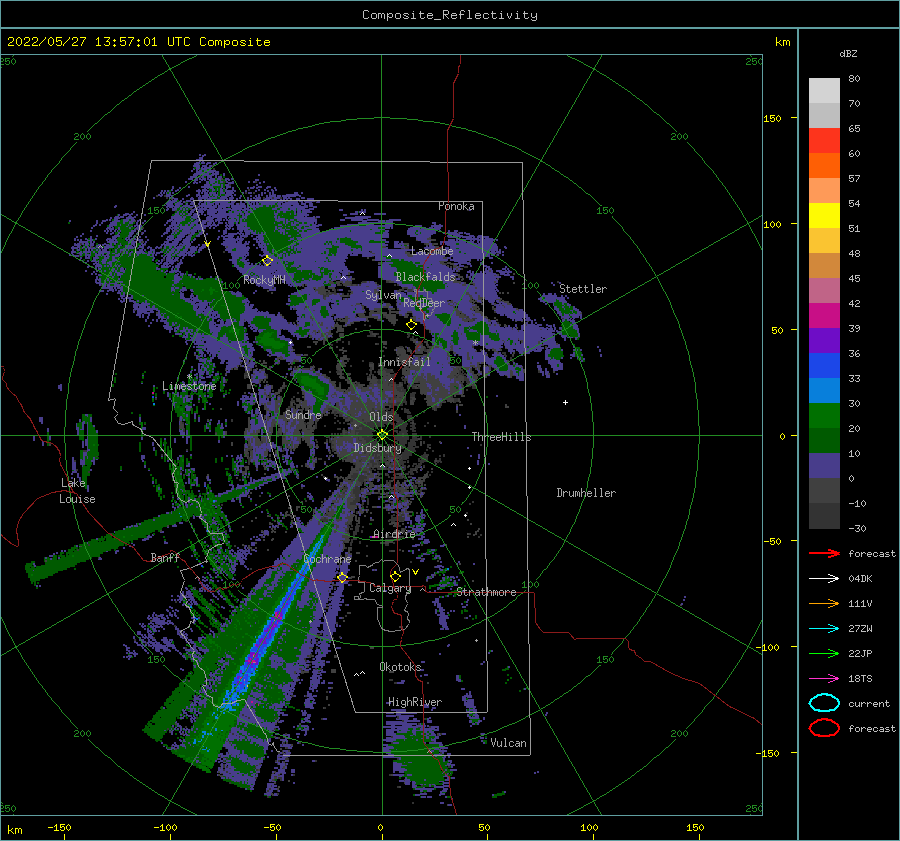Click the Sundre label
Viewport: 900px width, 841px height.
coord(303,414)
